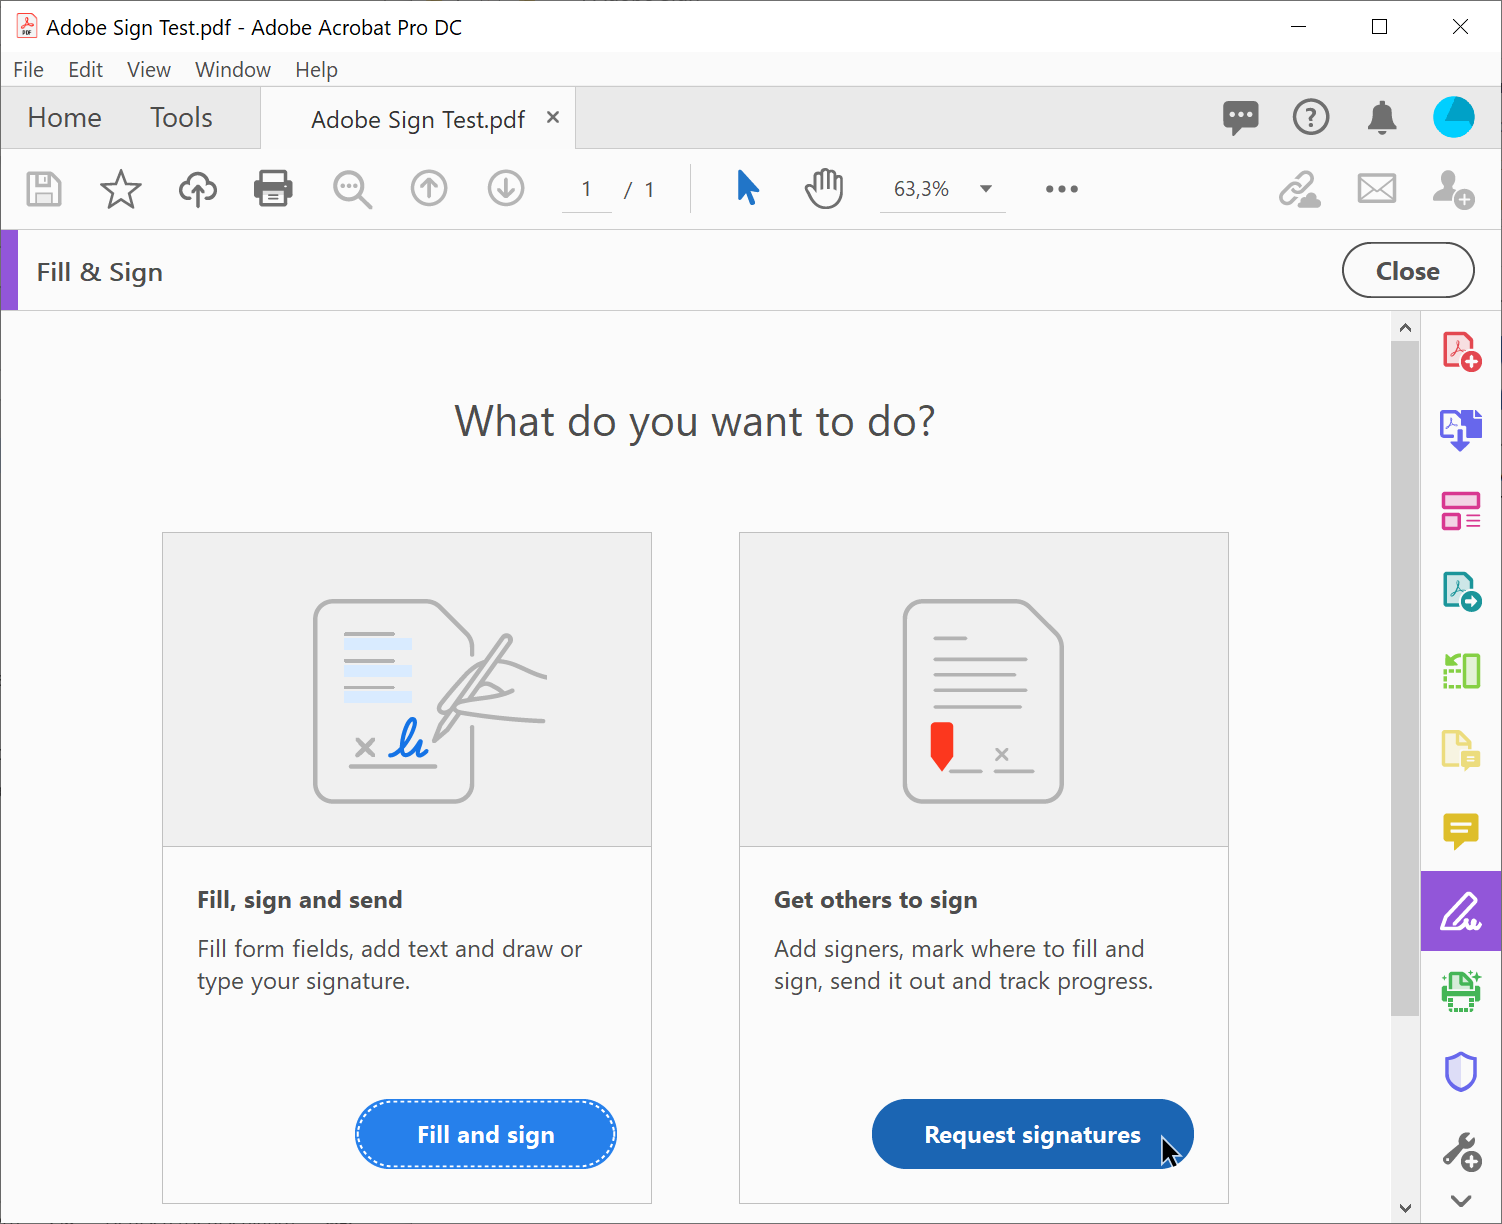Image resolution: width=1502 pixels, height=1224 pixels.
Task: Expand the zoom level dropdown
Action: point(986,189)
